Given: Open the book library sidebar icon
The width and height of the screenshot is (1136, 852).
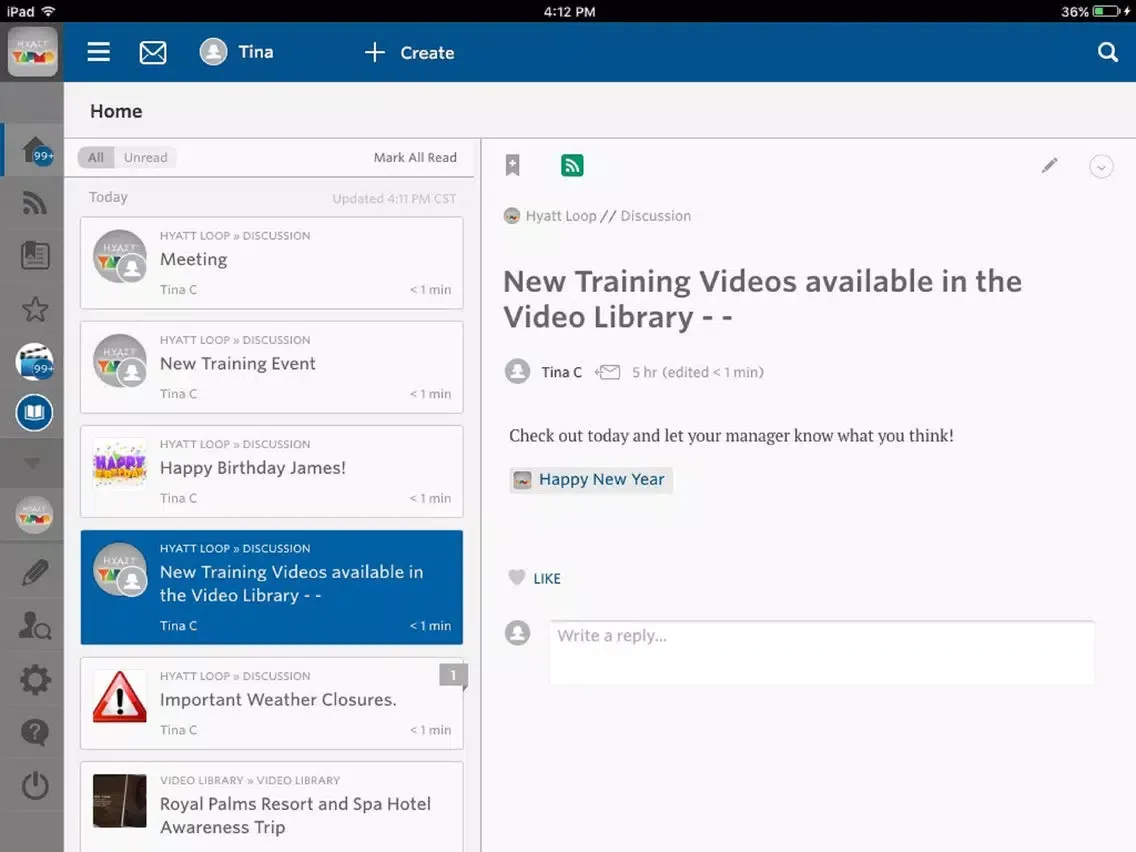Looking at the screenshot, I should point(34,412).
